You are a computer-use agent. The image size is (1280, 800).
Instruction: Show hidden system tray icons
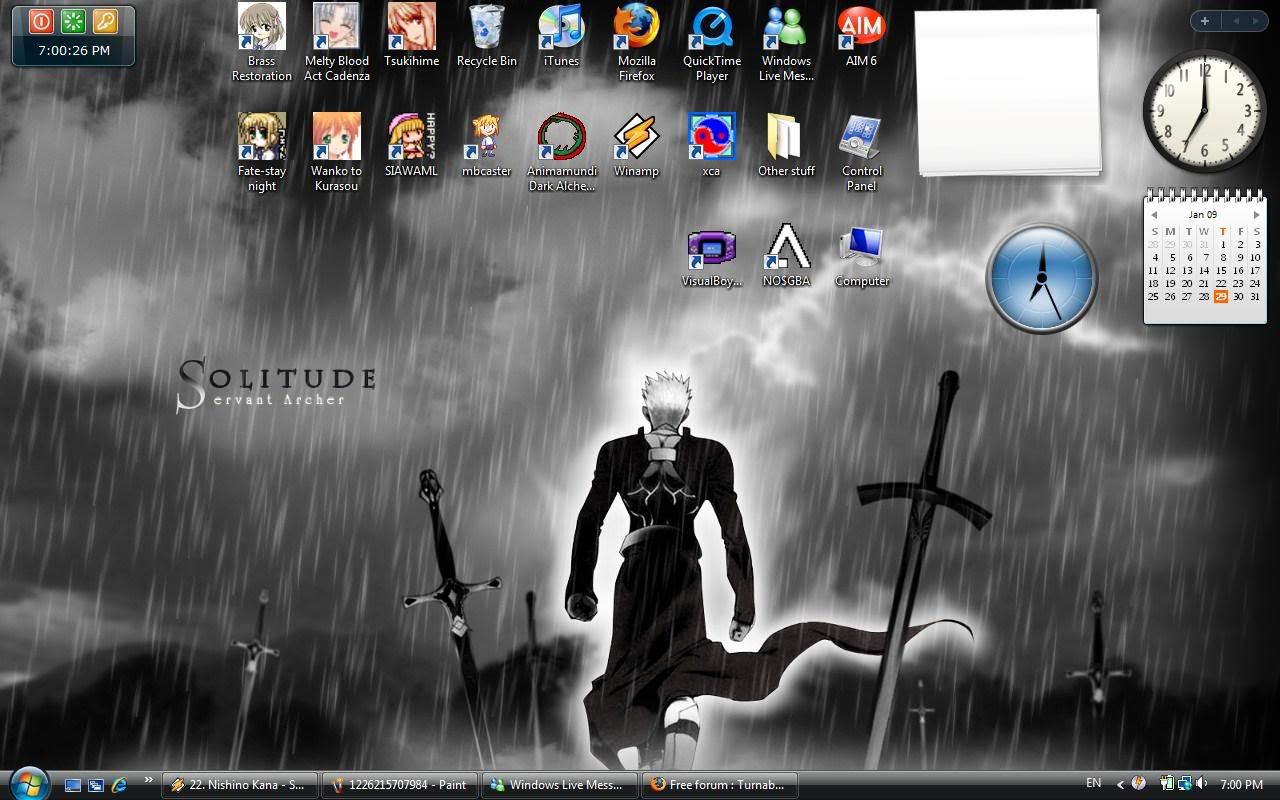1120,785
